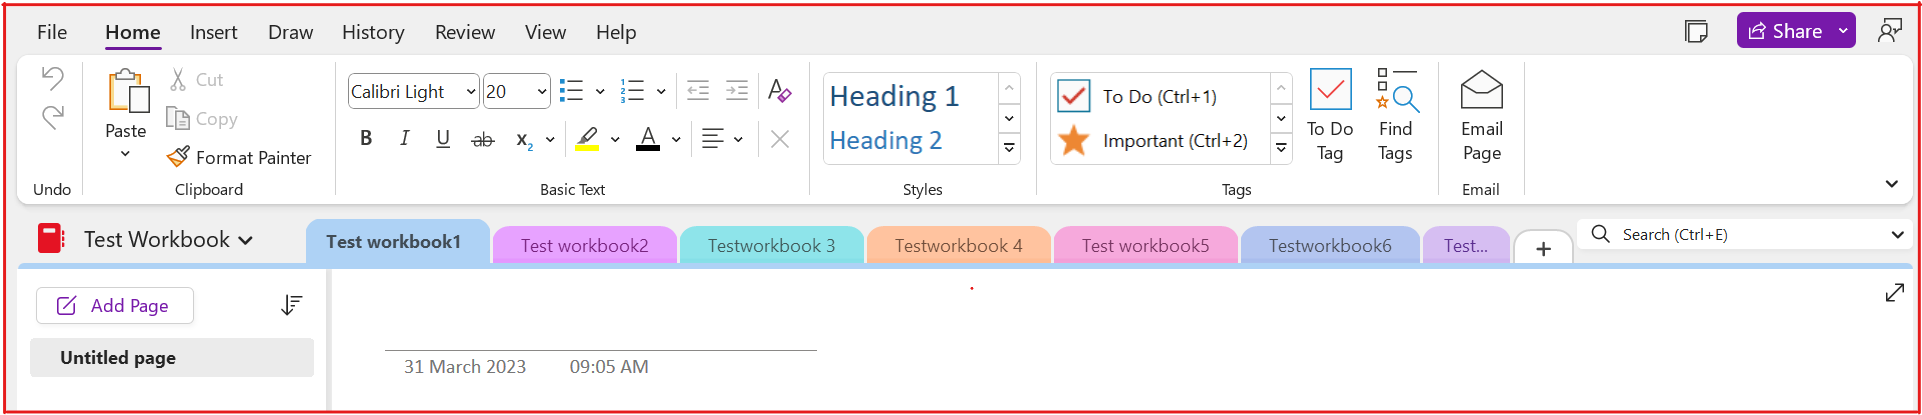The width and height of the screenshot is (1922, 415).
Task: Cut the selection with scissors icon
Action: coord(178,79)
